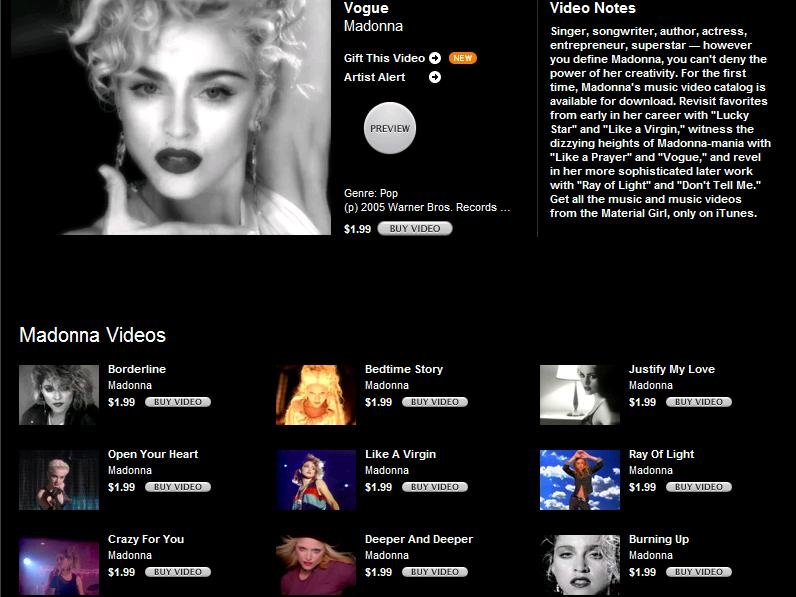Buy the Like A Virgin video
Viewport: 796px width, 597px height.
(435, 487)
